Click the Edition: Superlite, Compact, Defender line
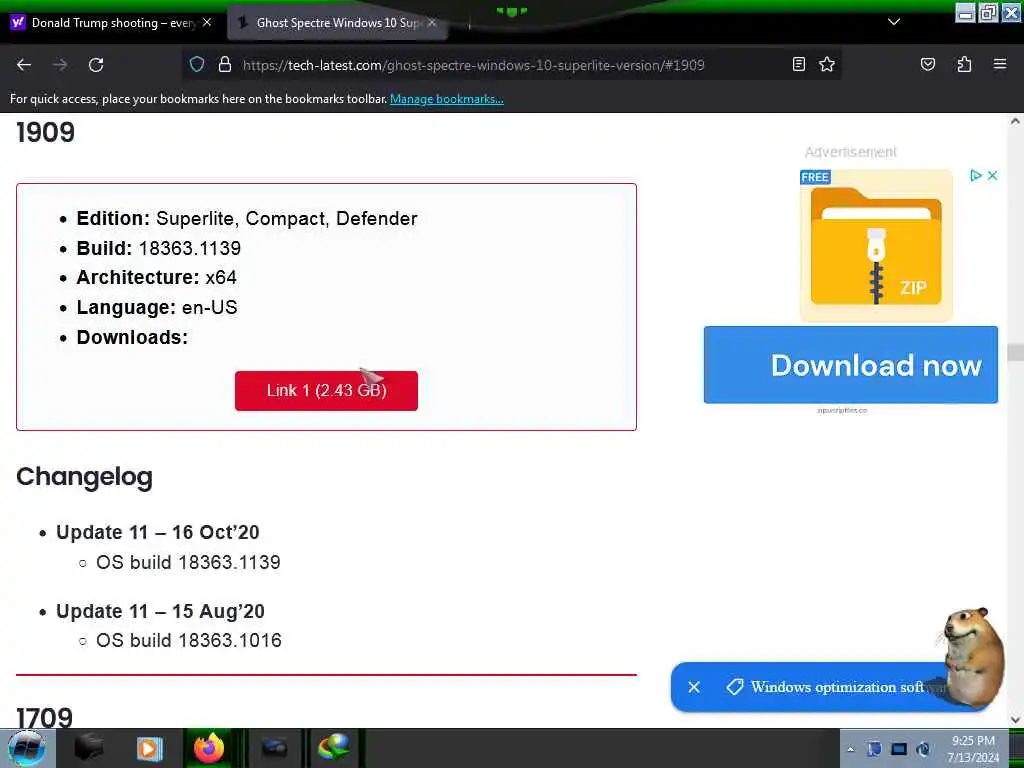The image size is (1024, 768). [x=247, y=218]
